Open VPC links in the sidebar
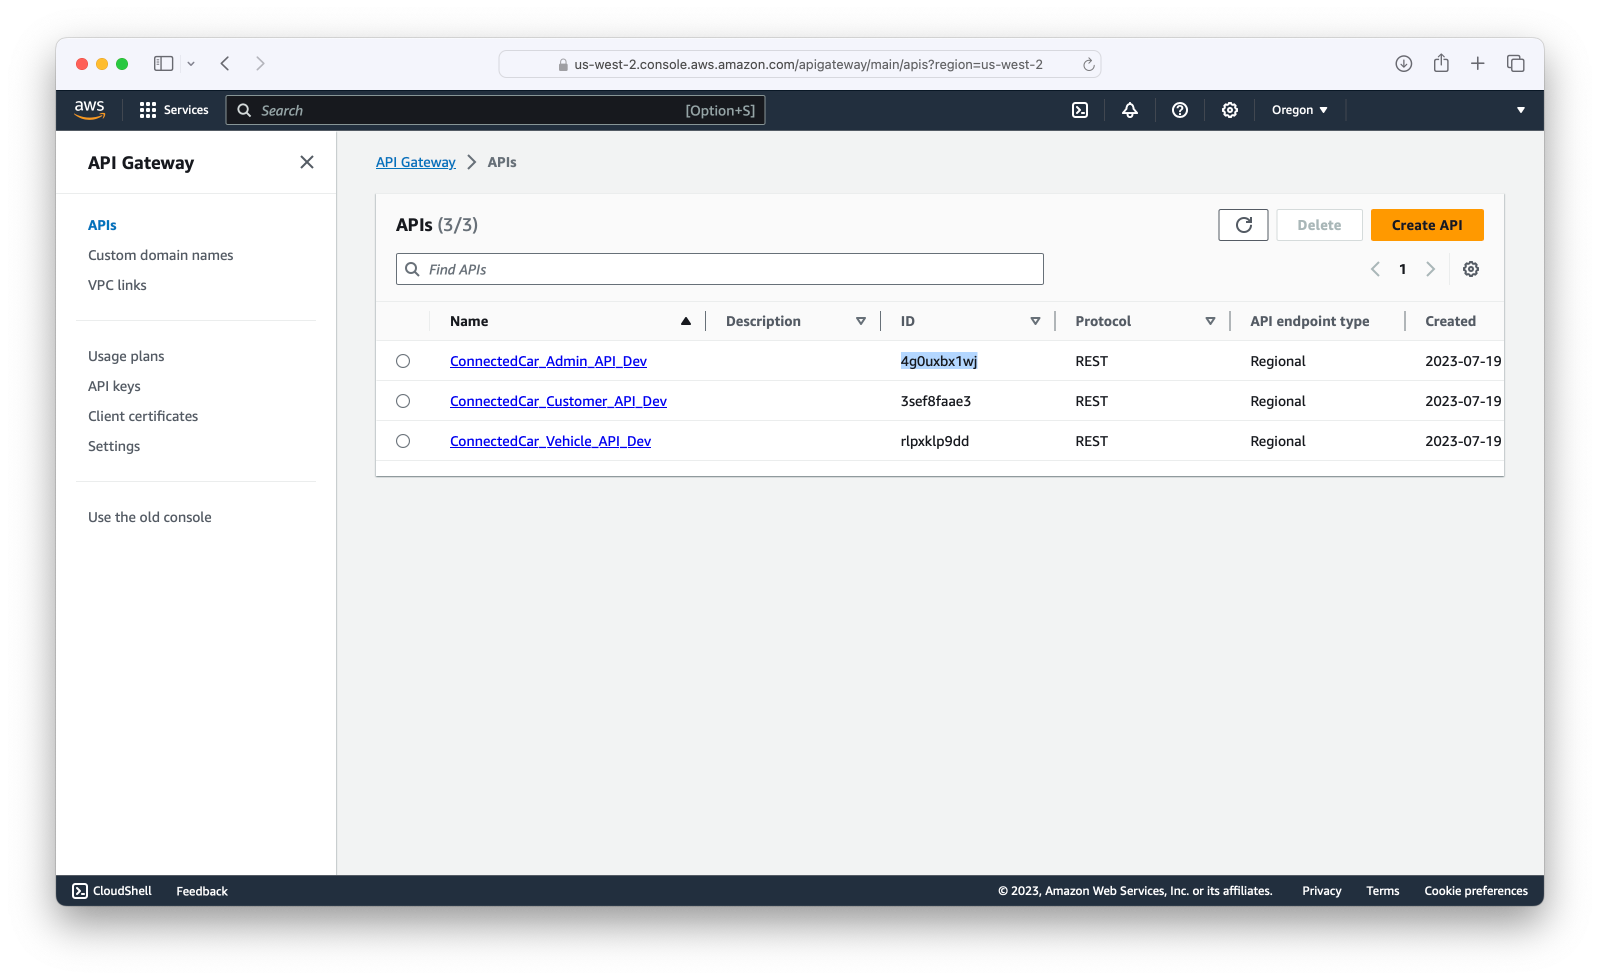This screenshot has width=1600, height=980. [x=117, y=285]
